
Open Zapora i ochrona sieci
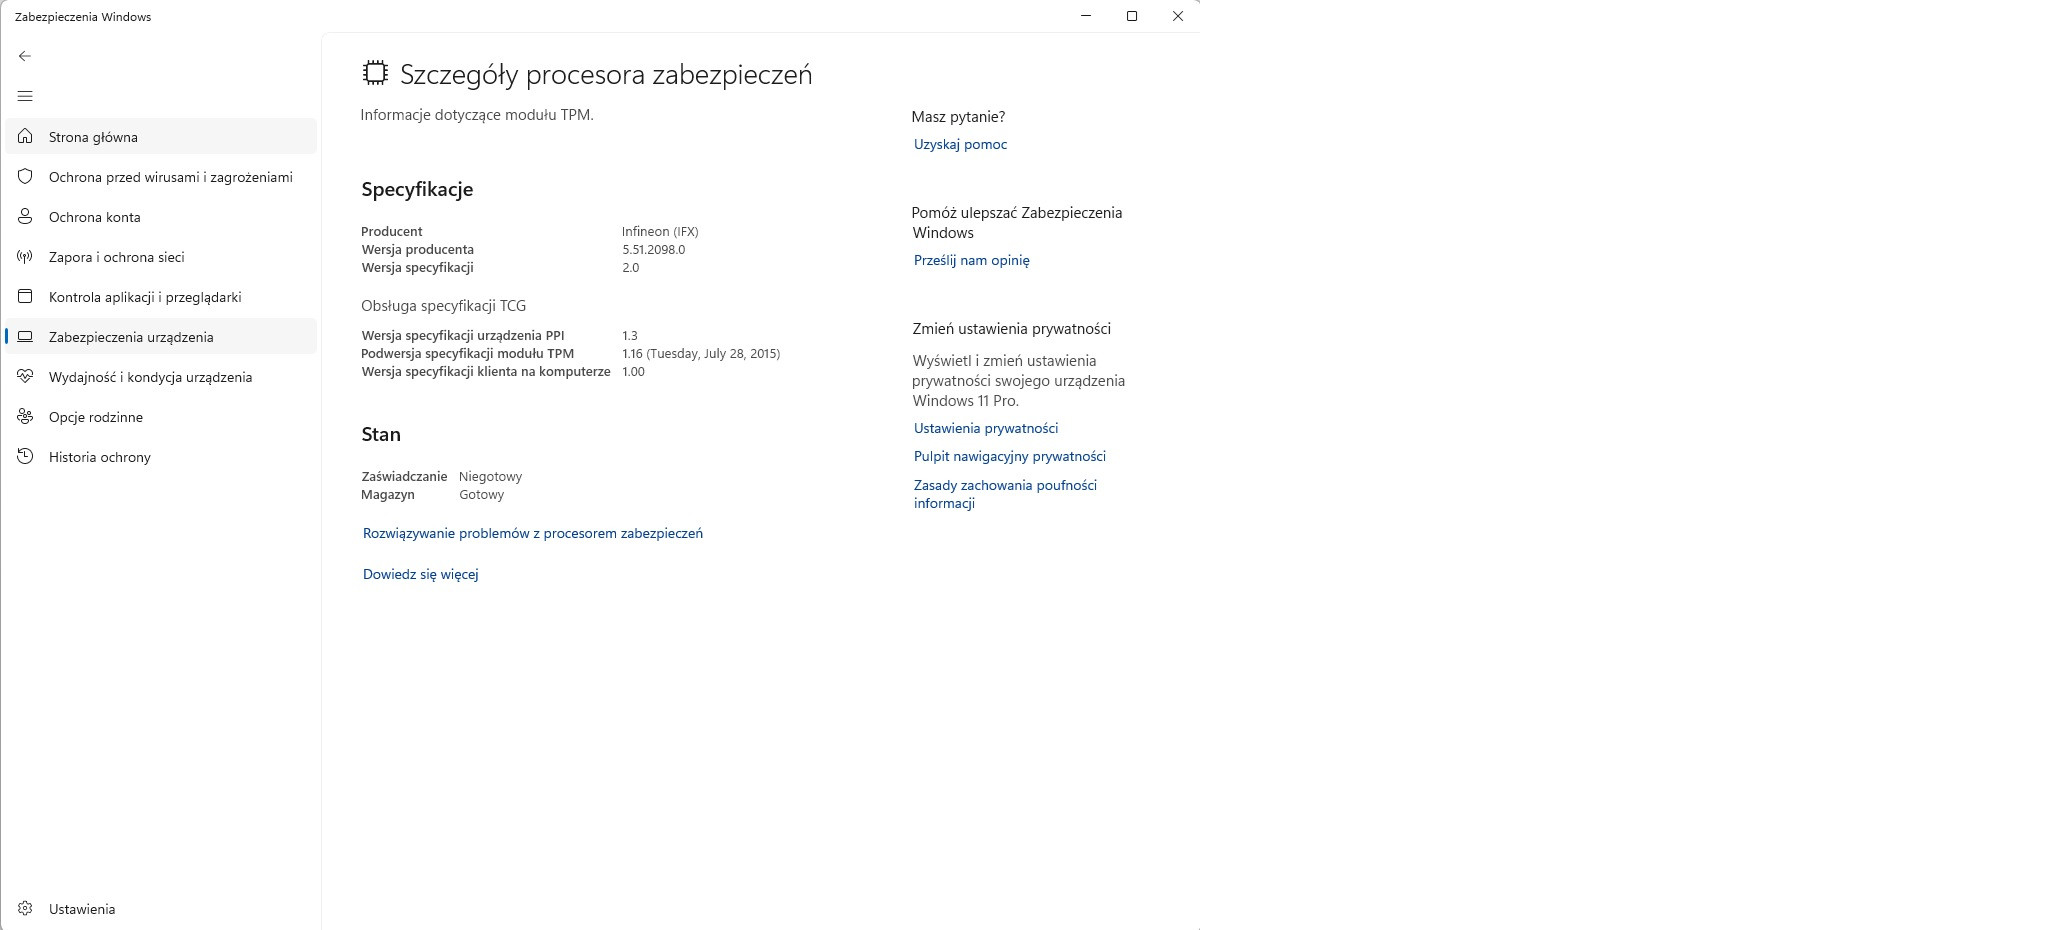tap(116, 256)
